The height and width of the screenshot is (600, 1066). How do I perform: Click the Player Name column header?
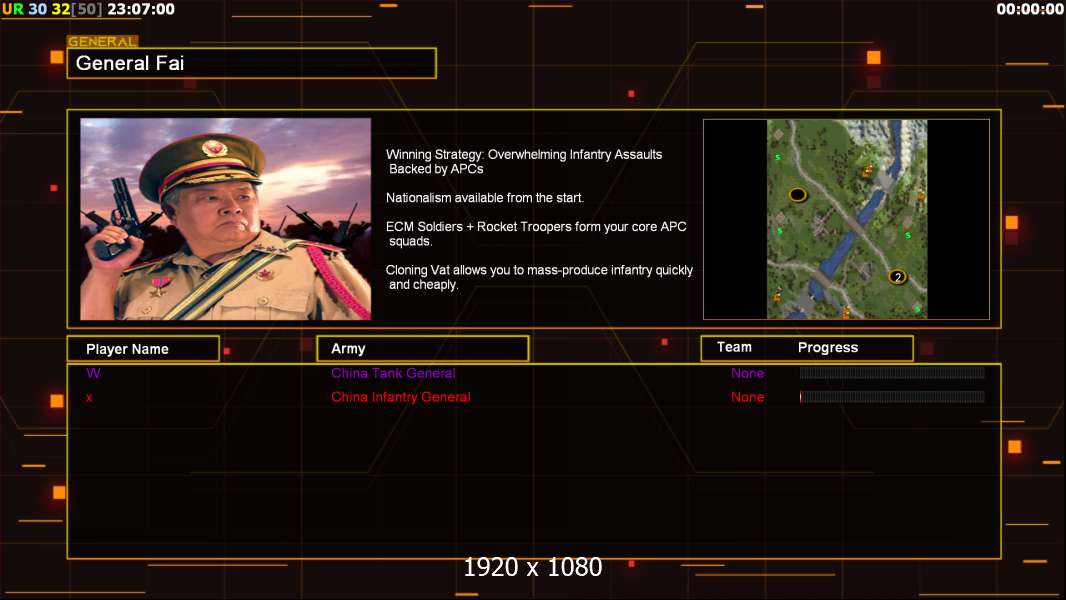tap(143, 349)
